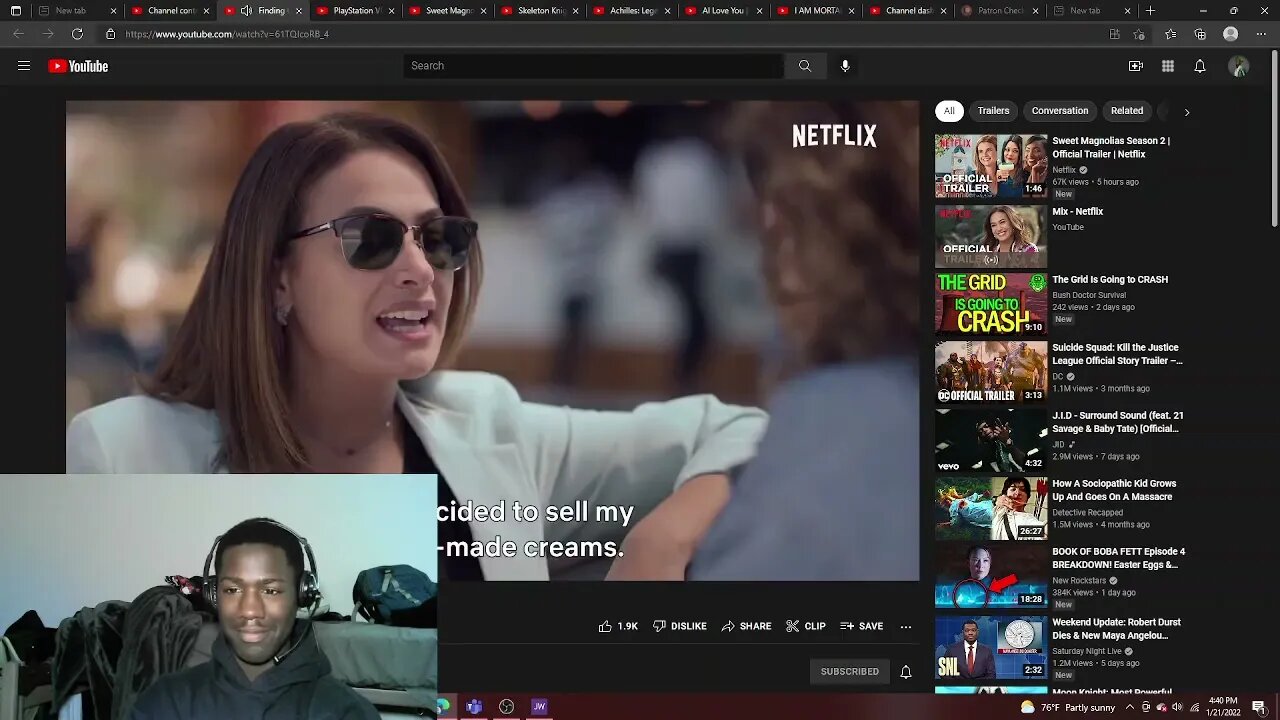Save the video to a playlist
Viewport: 1280px width, 720px height.
coord(861,626)
